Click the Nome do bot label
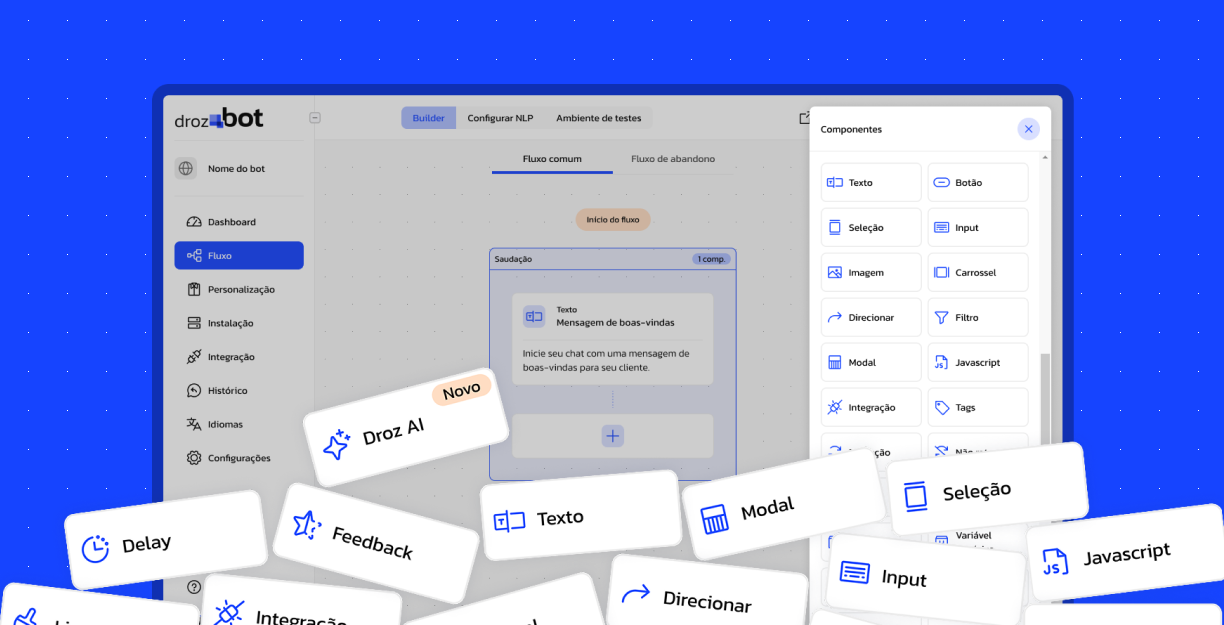Viewport: 1224px width, 625px height. pos(236,169)
